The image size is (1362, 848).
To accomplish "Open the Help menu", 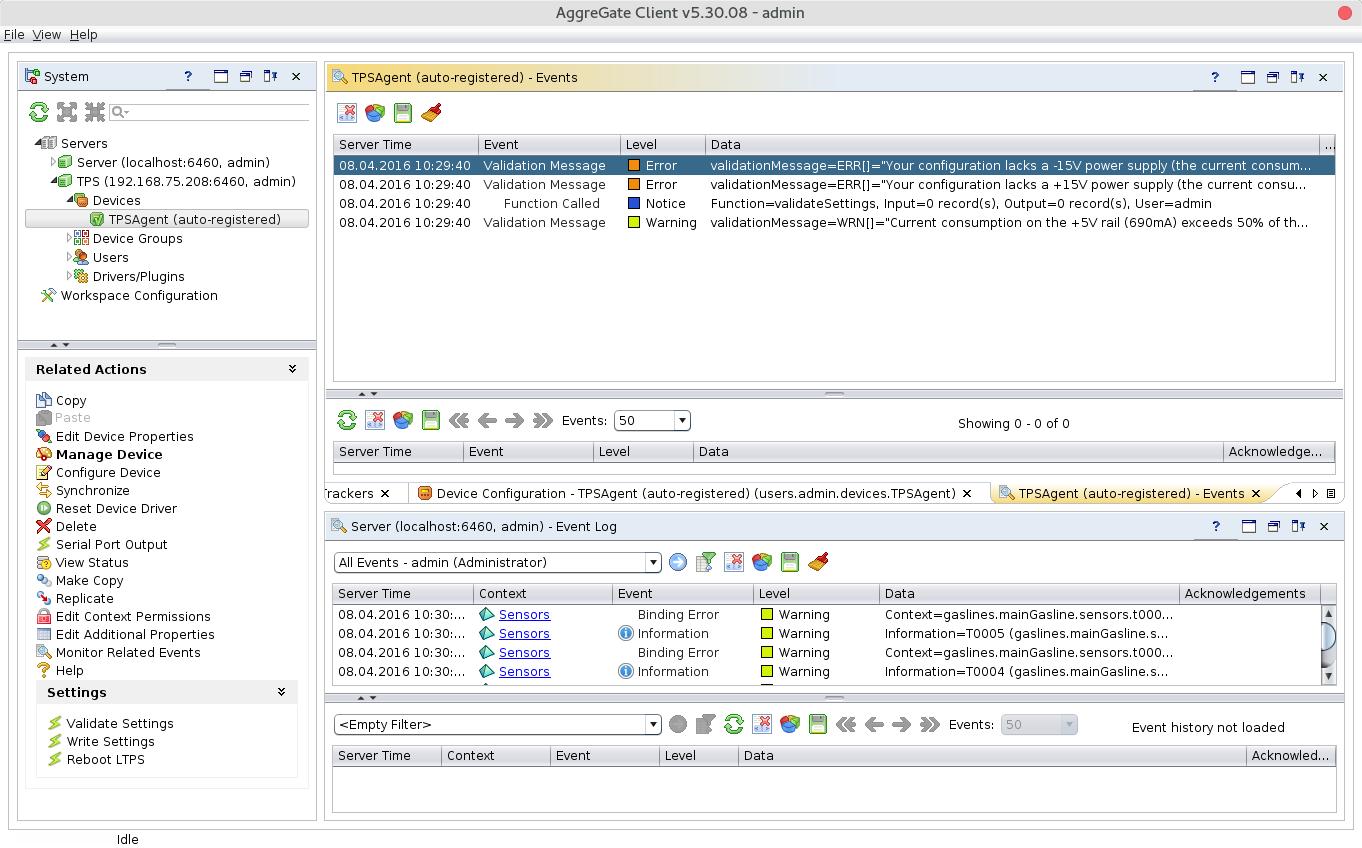I will point(84,34).
